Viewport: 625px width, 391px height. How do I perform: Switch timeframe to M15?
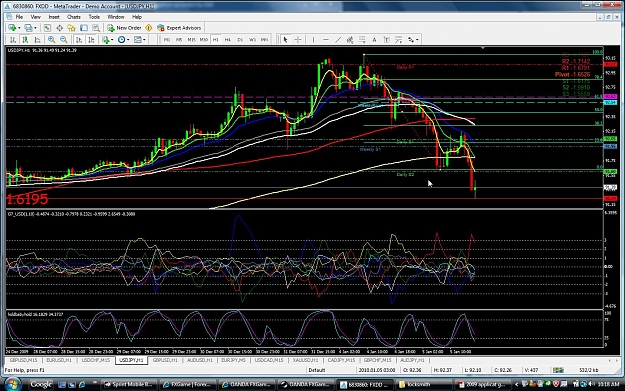[191, 39]
